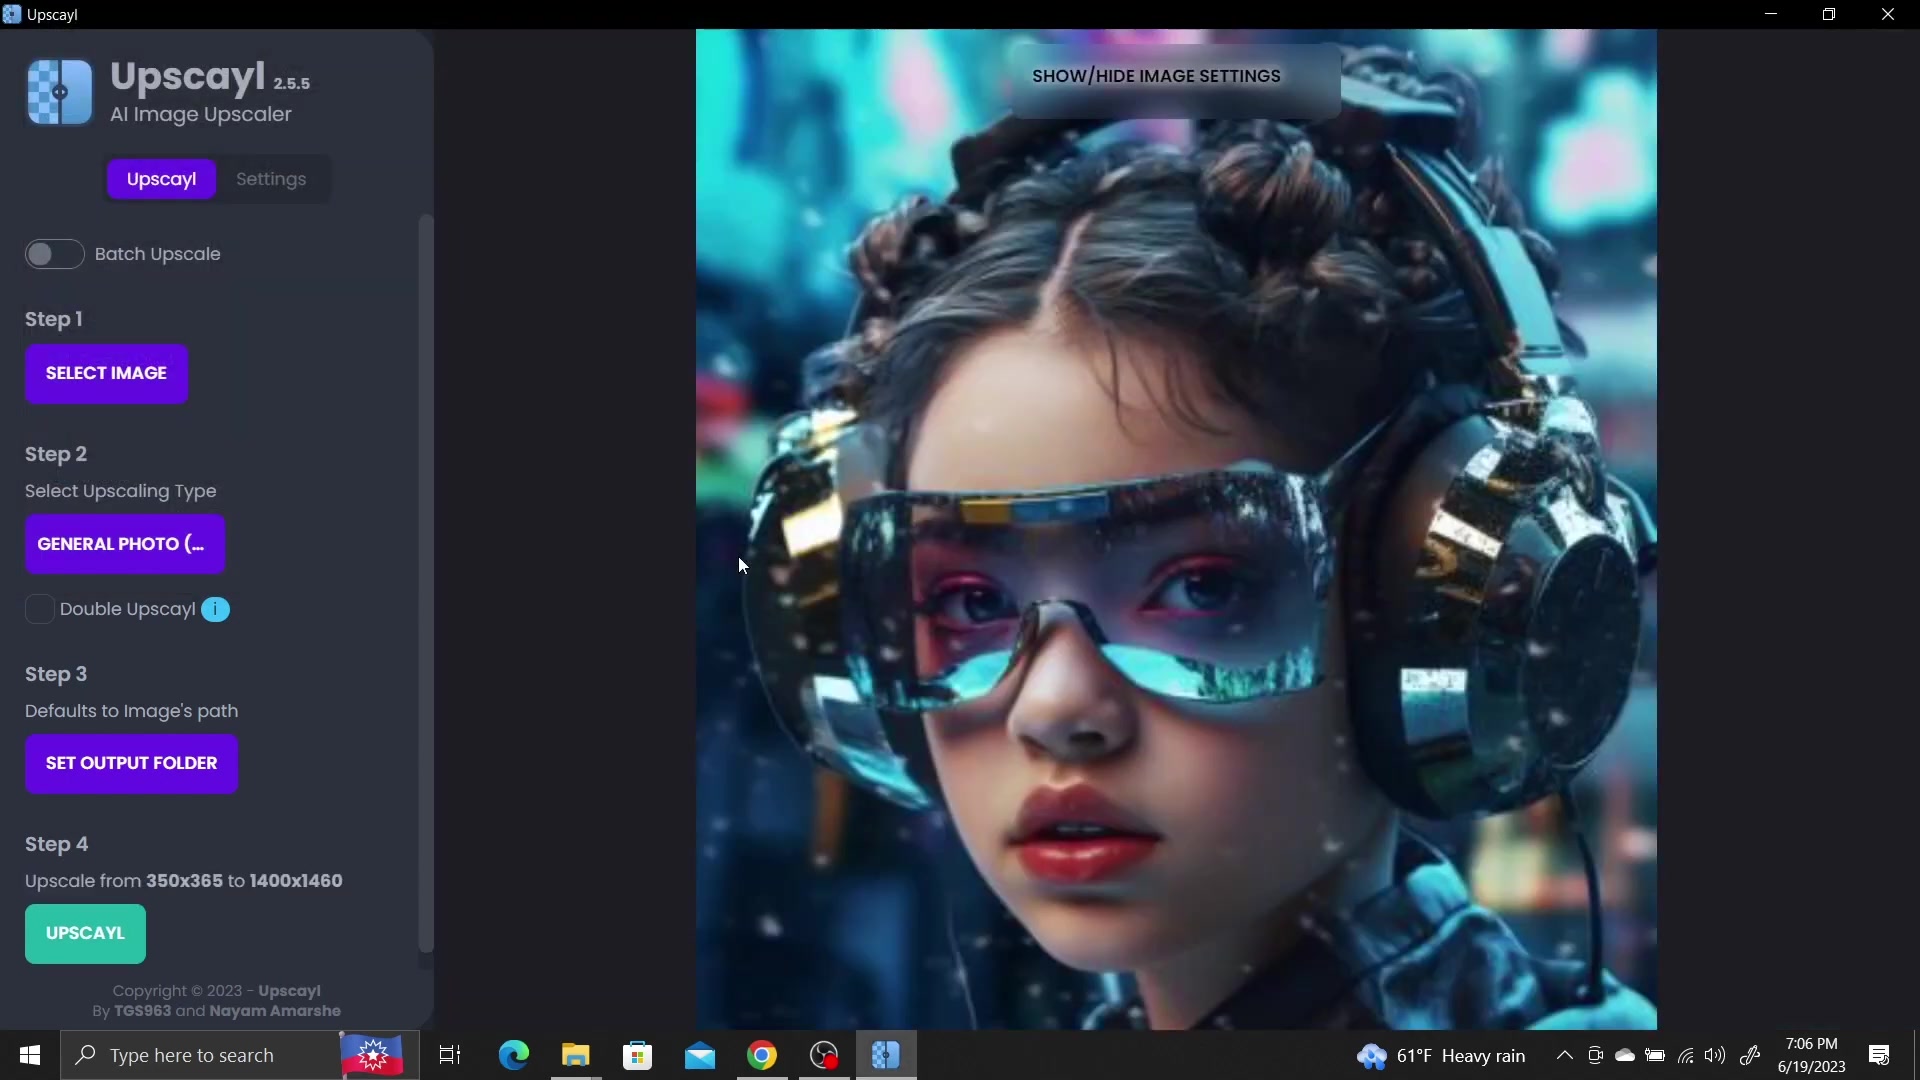Expand hidden icons in the system tray
The height and width of the screenshot is (1080, 1920).
[1563, 1055]
